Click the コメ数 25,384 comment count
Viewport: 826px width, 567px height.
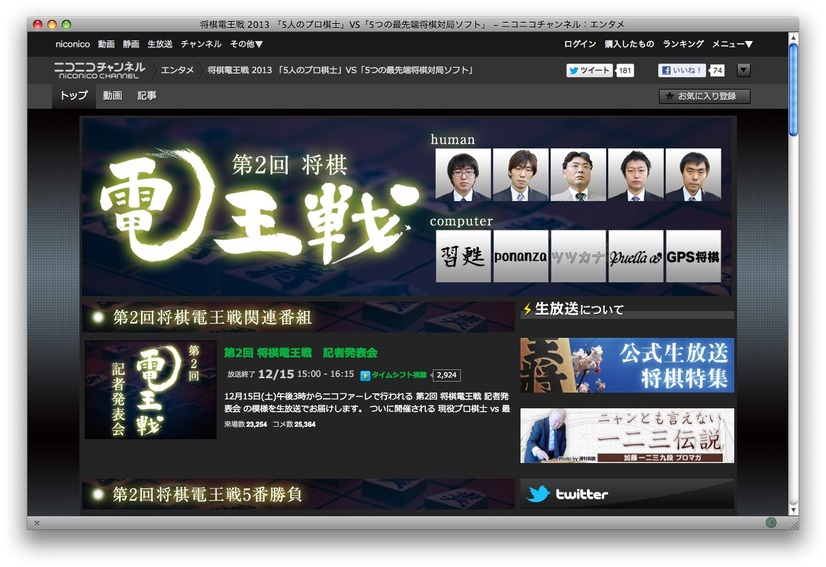point(294,424)
